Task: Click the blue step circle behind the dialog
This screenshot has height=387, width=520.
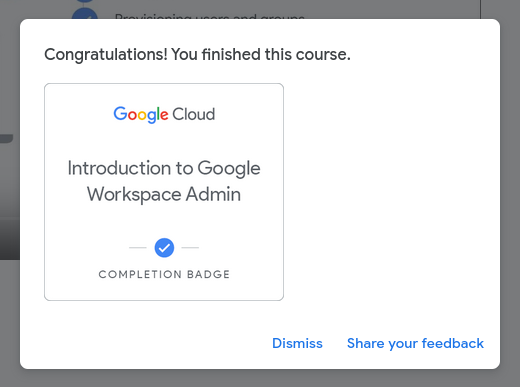Action: pyautogui.click(x=85, y=14)
